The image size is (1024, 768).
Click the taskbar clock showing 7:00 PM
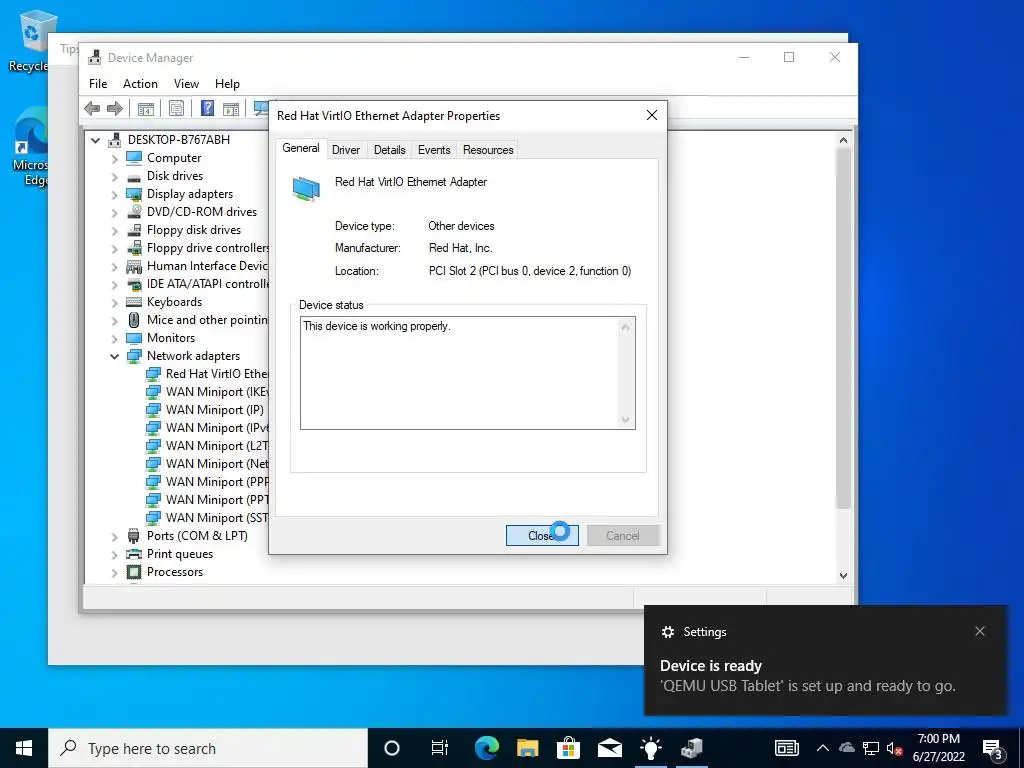[938, 748]
